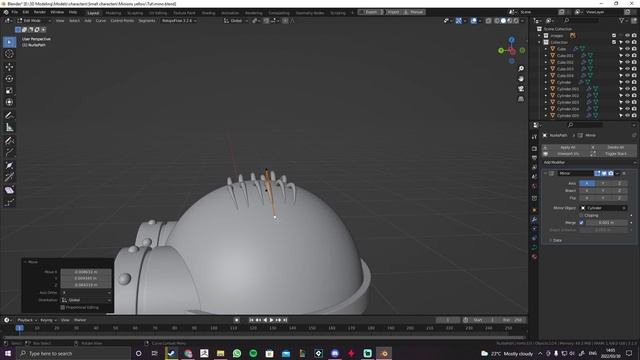The image size is (640, 360).
Task: Select the Annotate tool
Action: [9, 116]
